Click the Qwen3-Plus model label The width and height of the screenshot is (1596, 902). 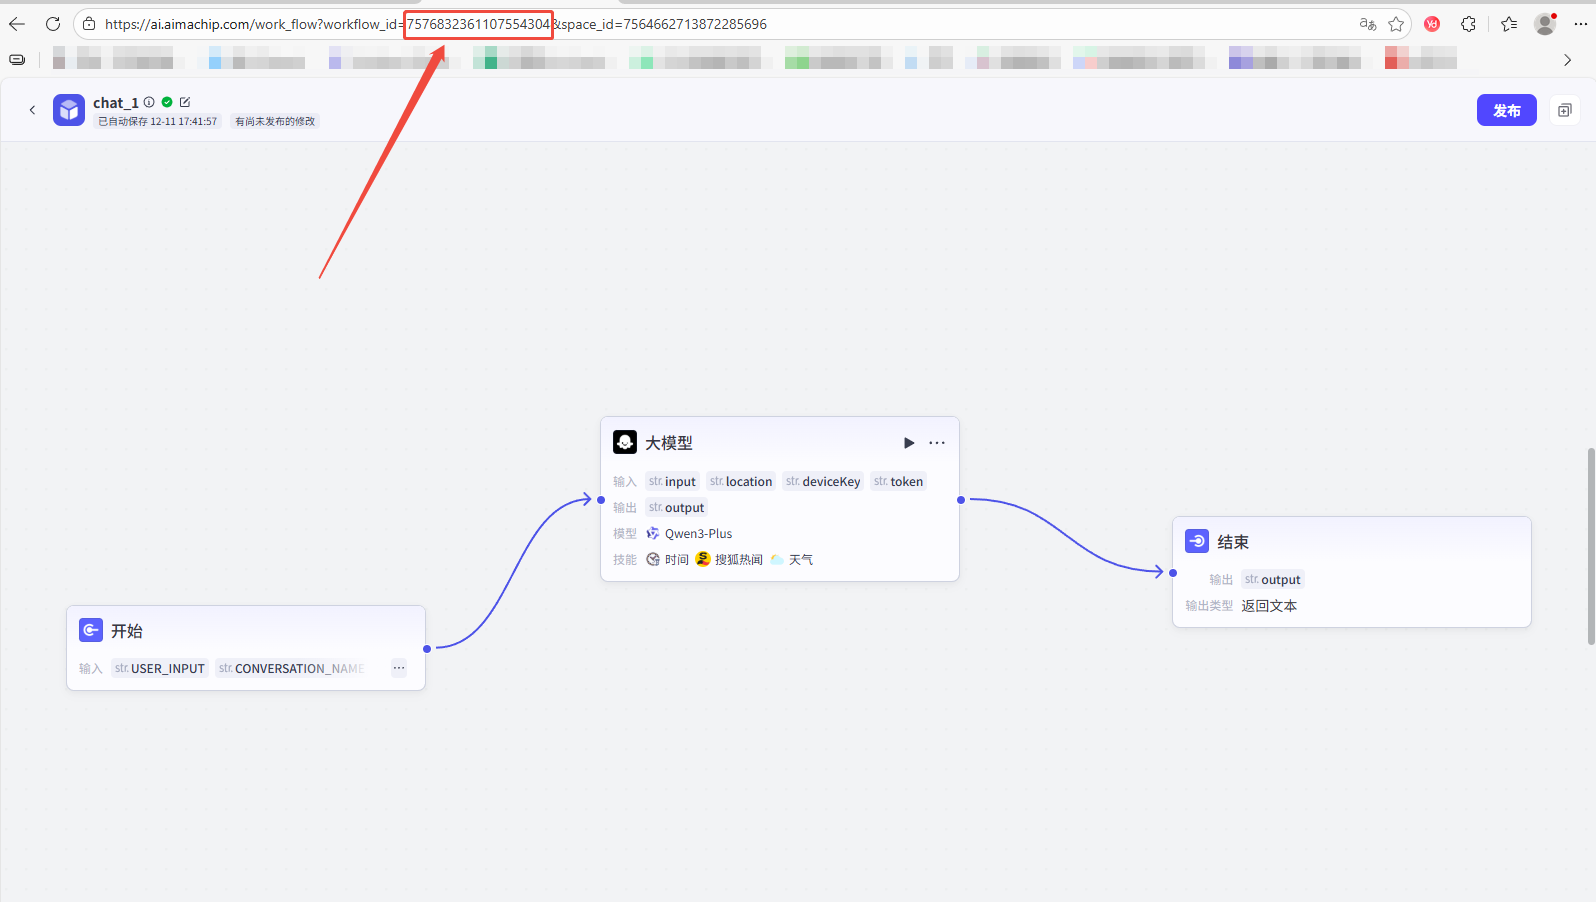(x=698, y=534)
